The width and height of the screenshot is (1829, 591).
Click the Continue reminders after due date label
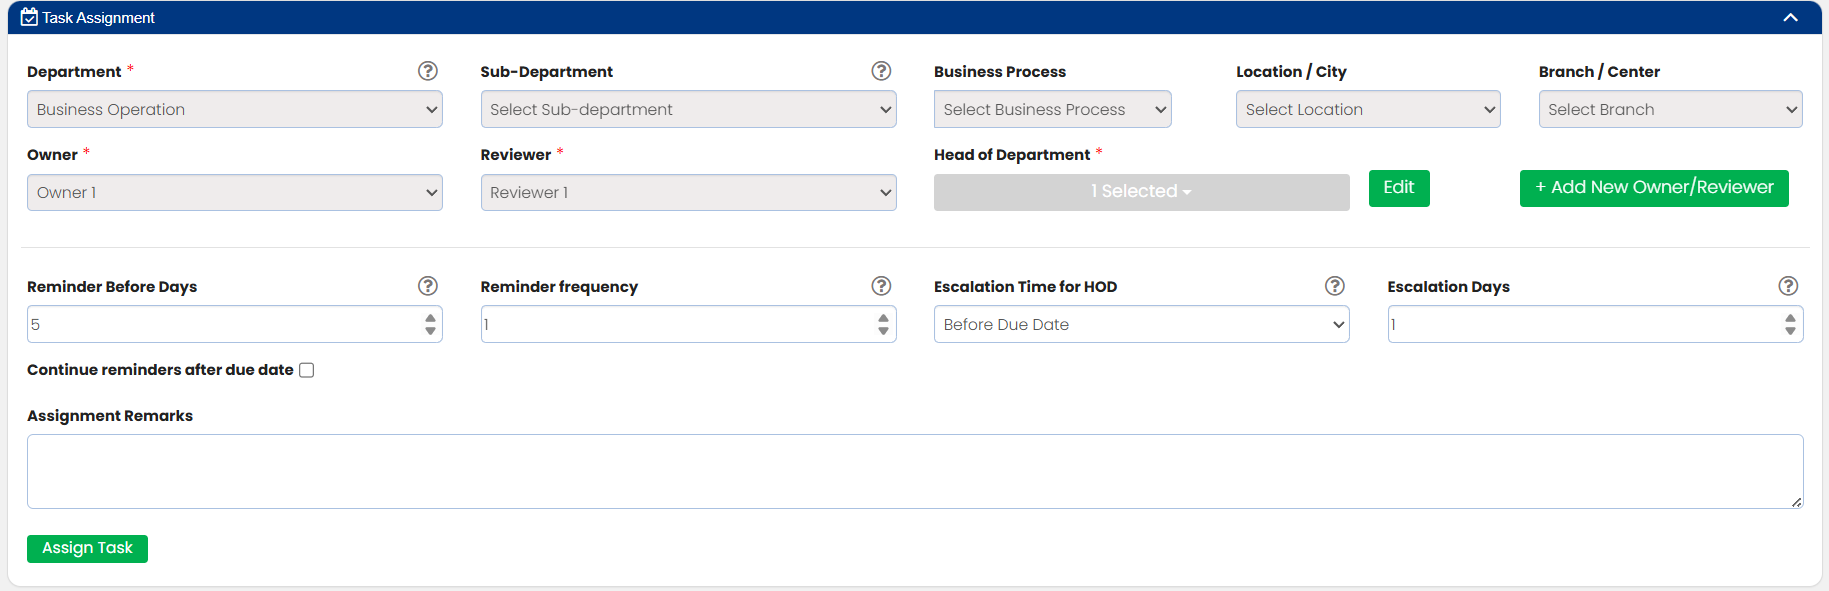click(160, 370)
